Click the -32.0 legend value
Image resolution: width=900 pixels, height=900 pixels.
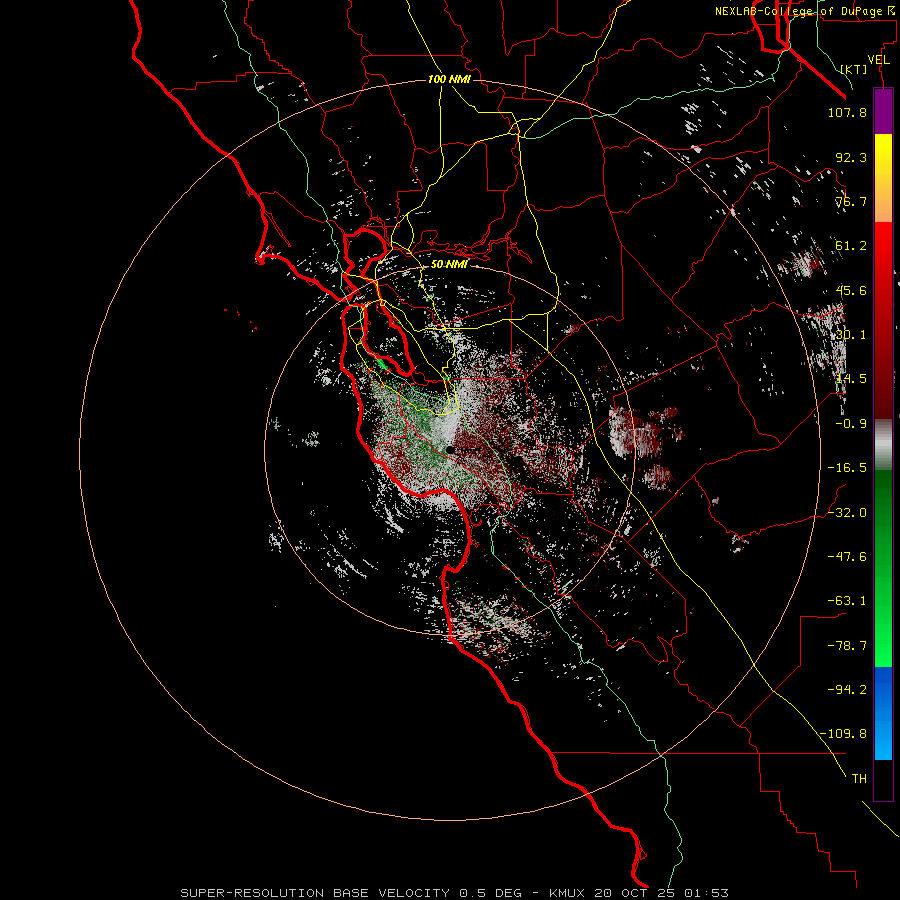pos(847,513)
